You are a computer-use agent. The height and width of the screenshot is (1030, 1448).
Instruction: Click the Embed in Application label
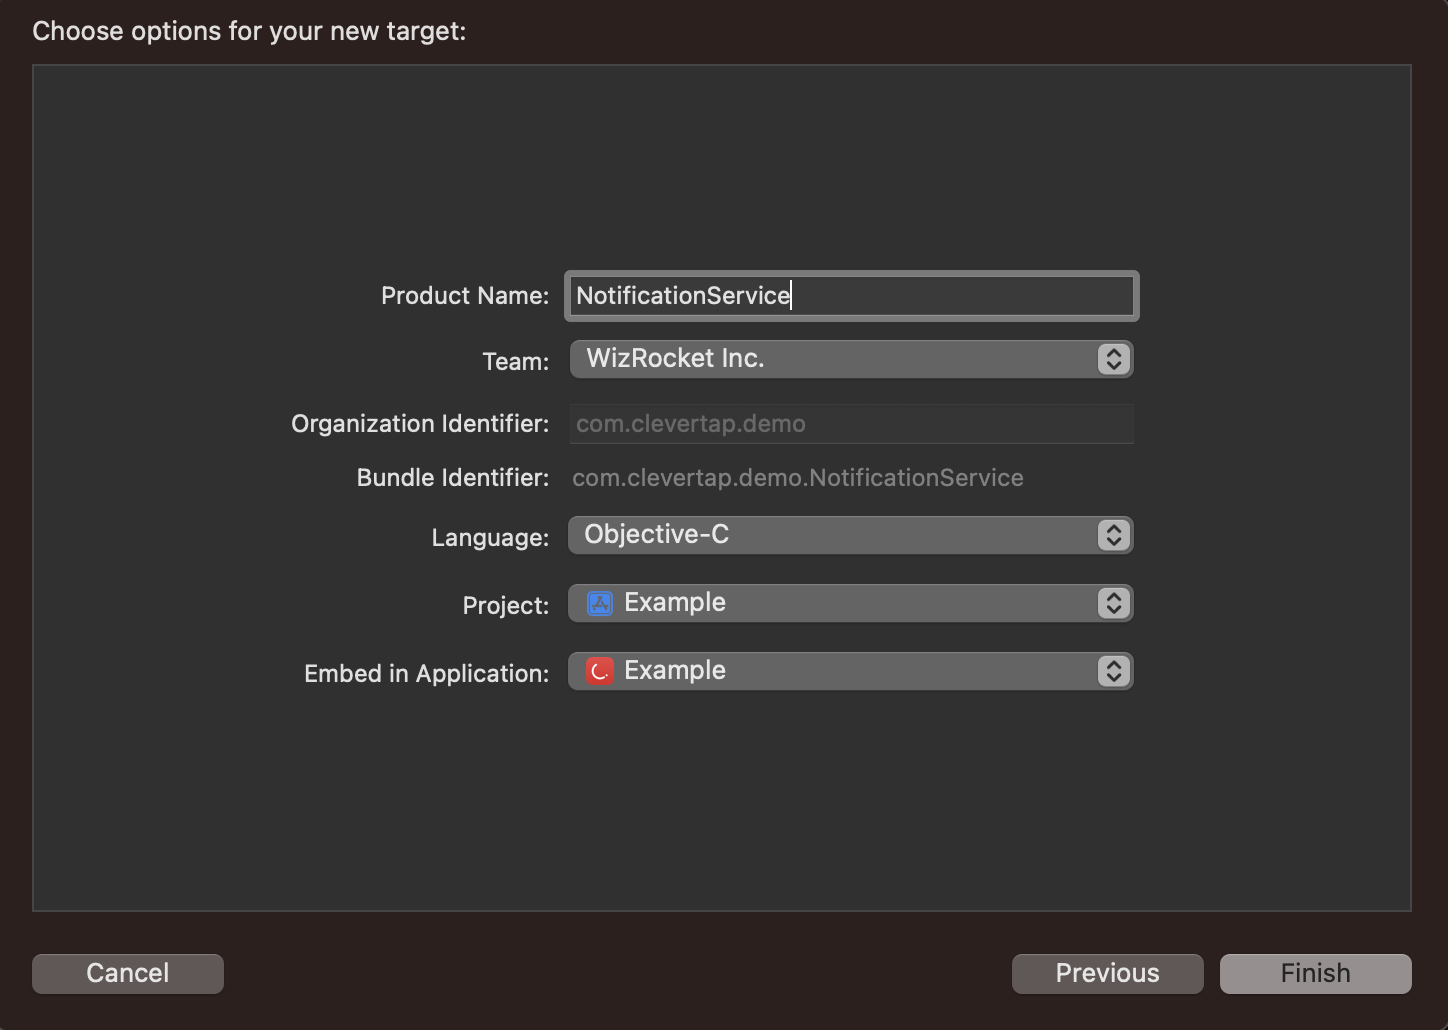(x=426, y=674)
